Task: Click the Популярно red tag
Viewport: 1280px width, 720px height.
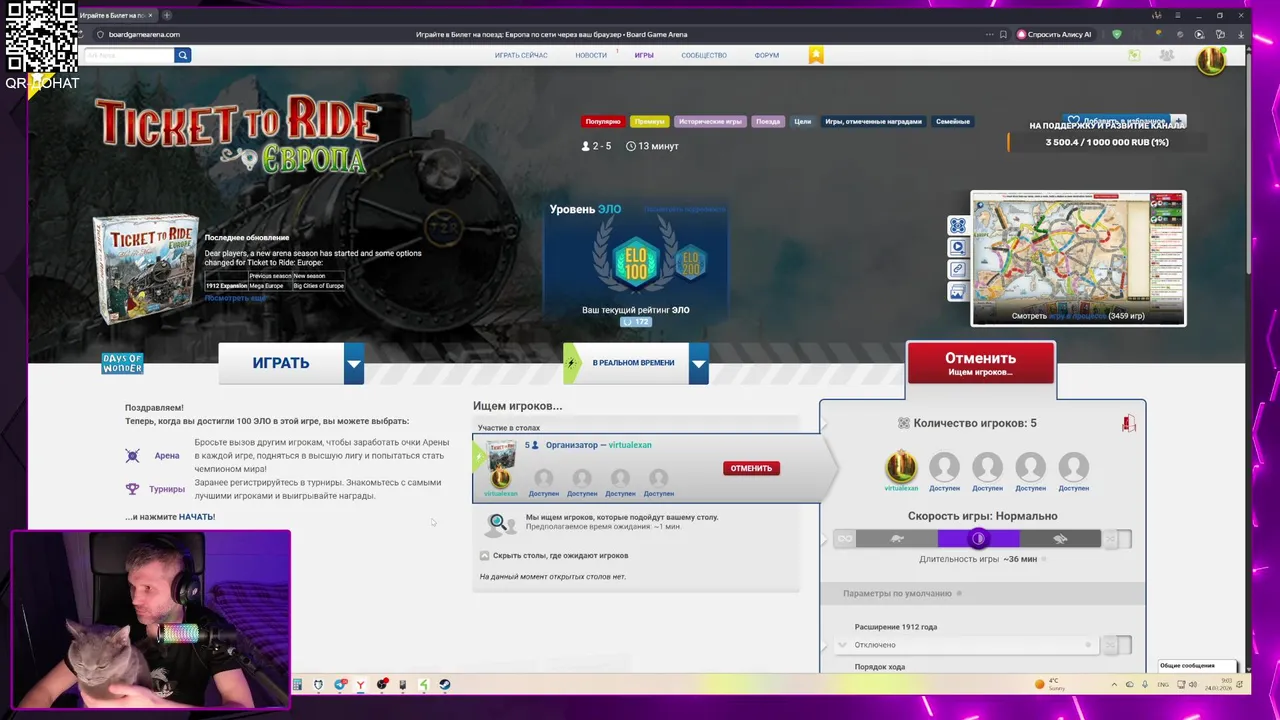Action: click(x=603, y=122)
